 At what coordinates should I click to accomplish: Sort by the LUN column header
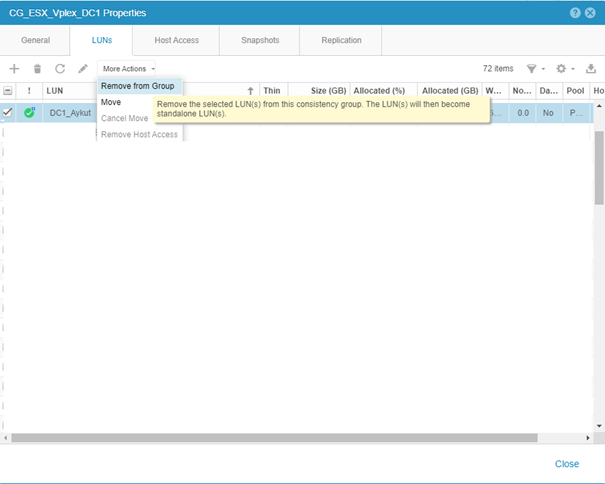55,91
